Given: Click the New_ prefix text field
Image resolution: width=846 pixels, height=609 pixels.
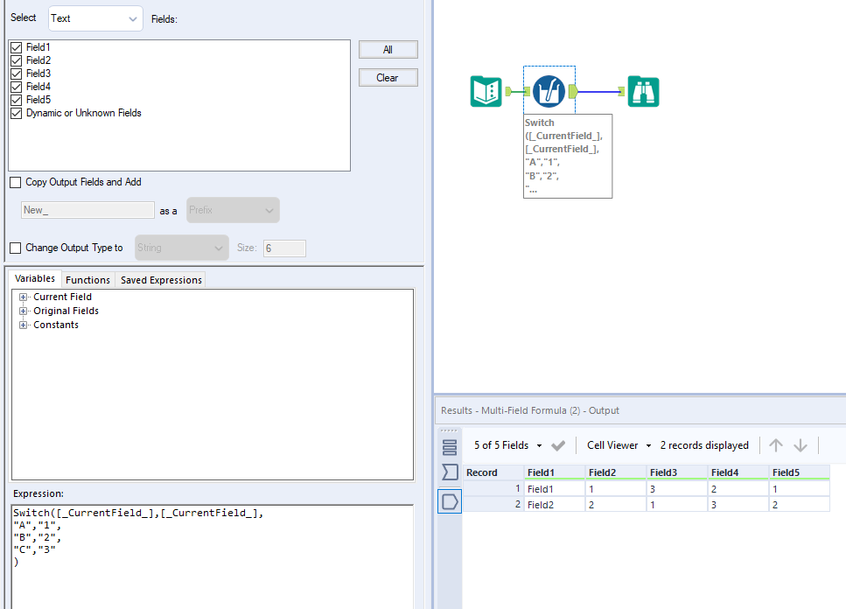Looking at the screenshot, I should (x=87, y=210).
